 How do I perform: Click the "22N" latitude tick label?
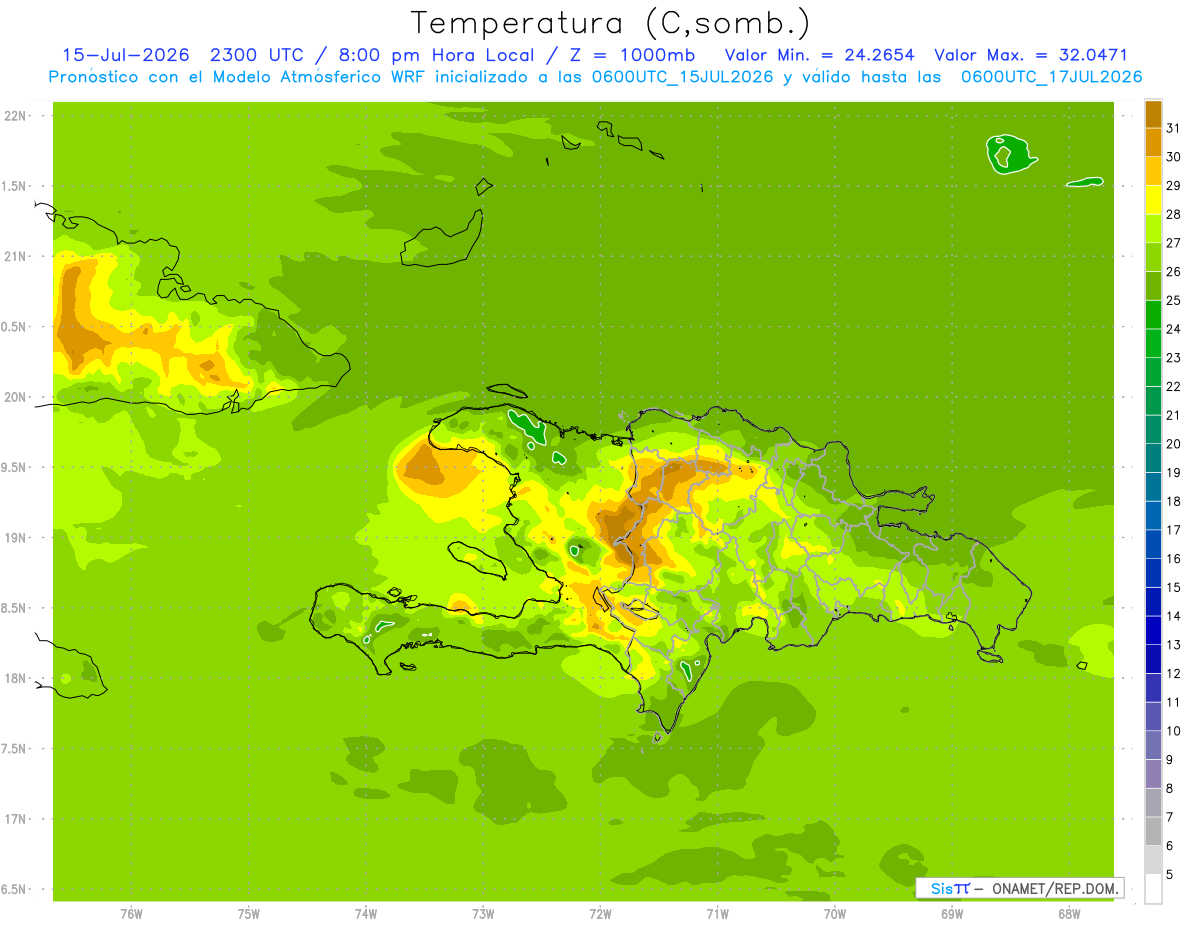pyautogui.click(x=15, y=115)
